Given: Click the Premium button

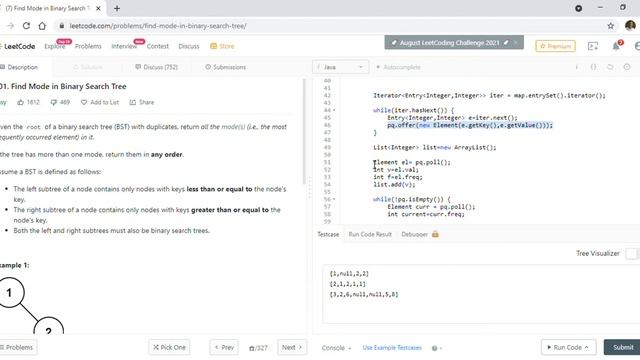Looking at the screenshot, I should click(556, 46).
